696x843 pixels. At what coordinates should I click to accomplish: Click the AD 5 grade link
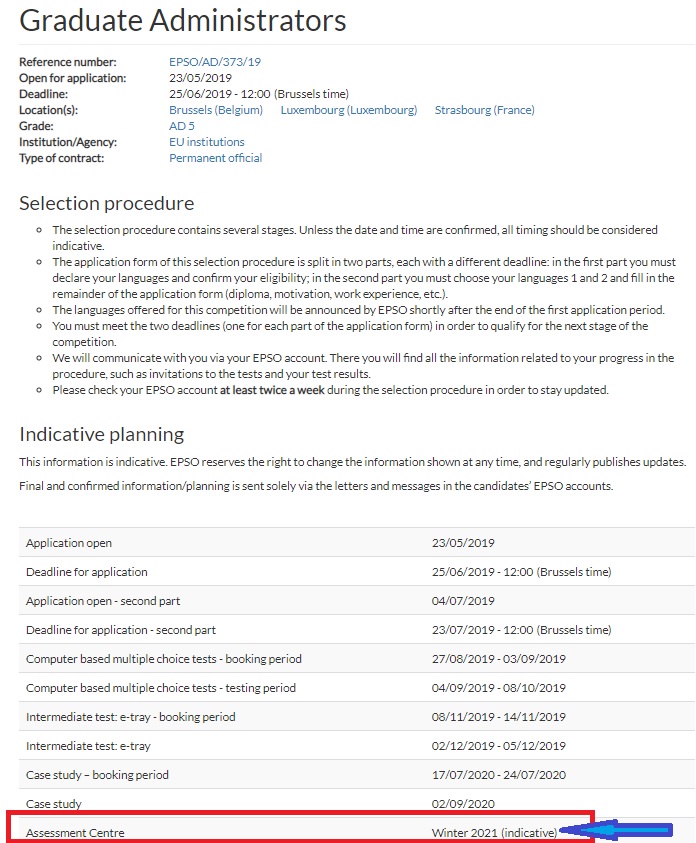click(182, 126)
